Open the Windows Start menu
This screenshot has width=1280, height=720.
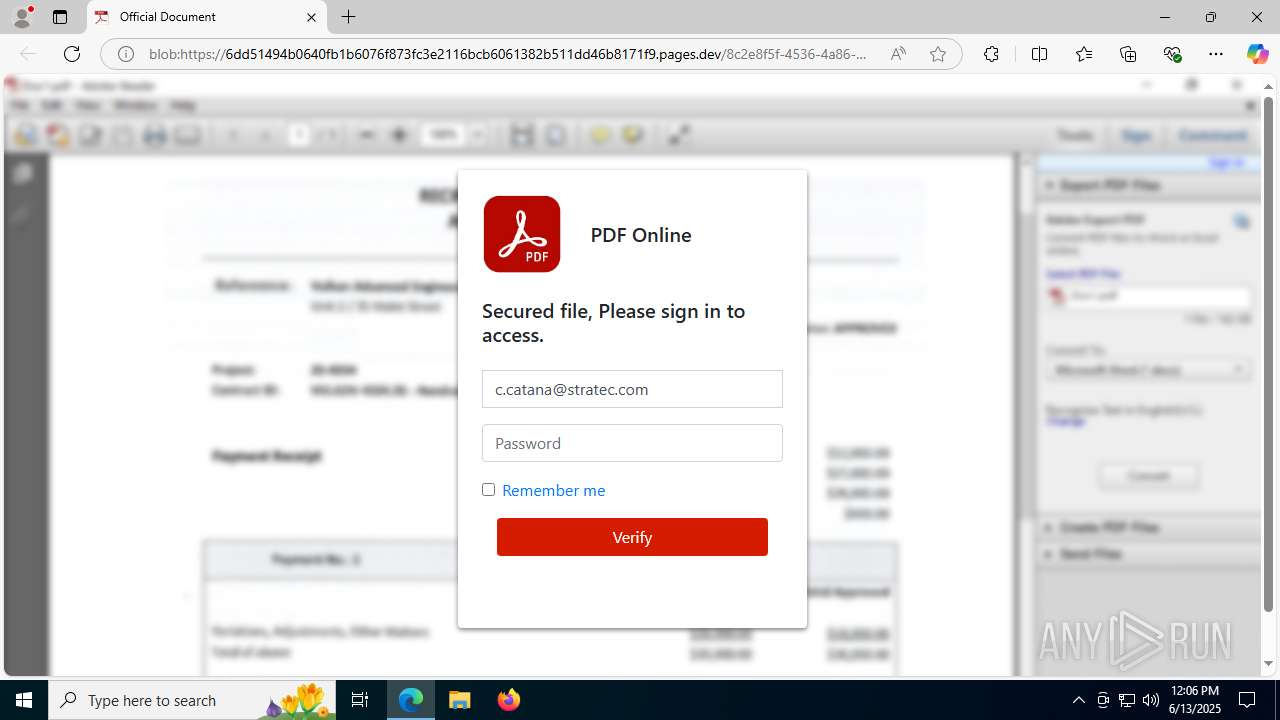(x=24, y=700)
